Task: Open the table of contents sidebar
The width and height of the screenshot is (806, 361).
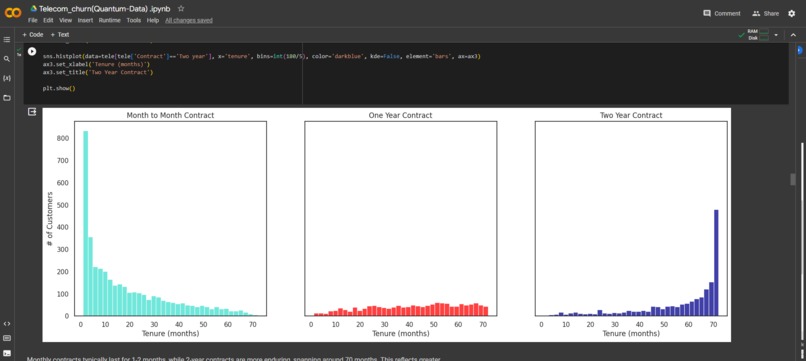Action: [7, 40]
